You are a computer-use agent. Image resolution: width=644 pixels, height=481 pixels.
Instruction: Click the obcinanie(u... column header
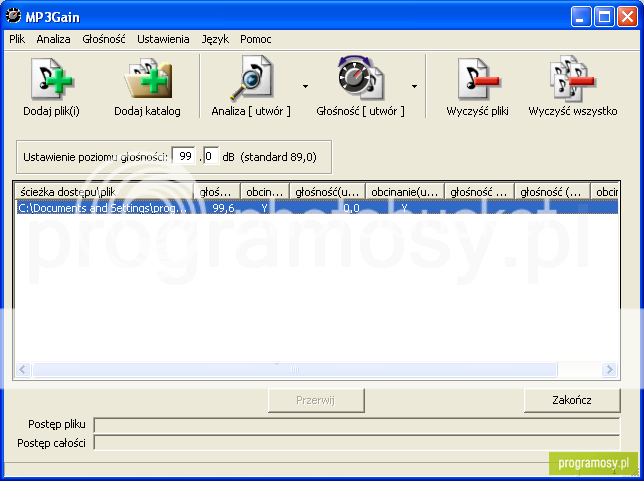(x=405, y=191)
